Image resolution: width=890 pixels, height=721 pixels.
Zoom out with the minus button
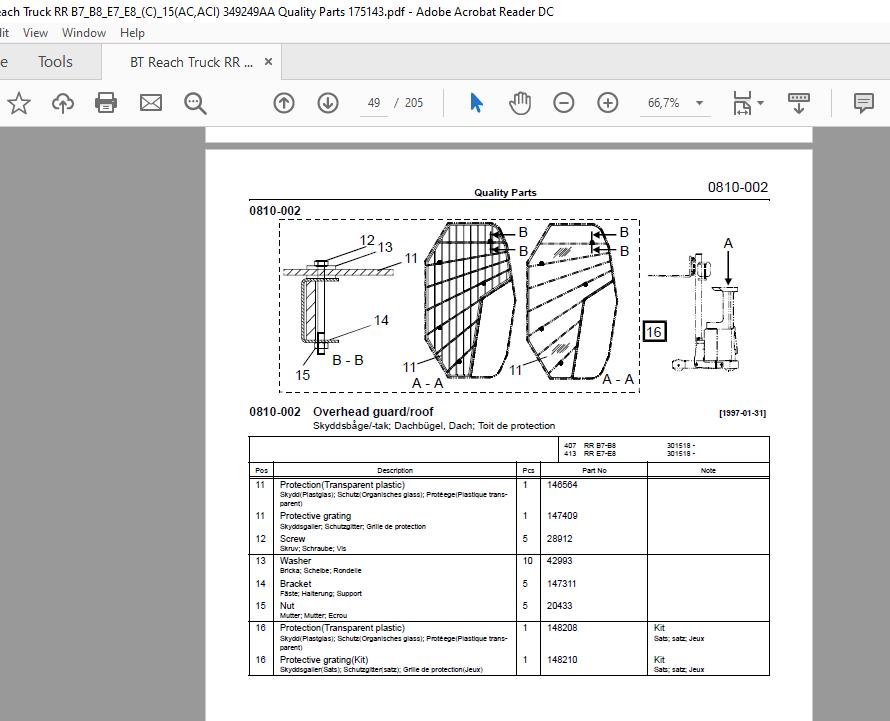click(564, 102)
